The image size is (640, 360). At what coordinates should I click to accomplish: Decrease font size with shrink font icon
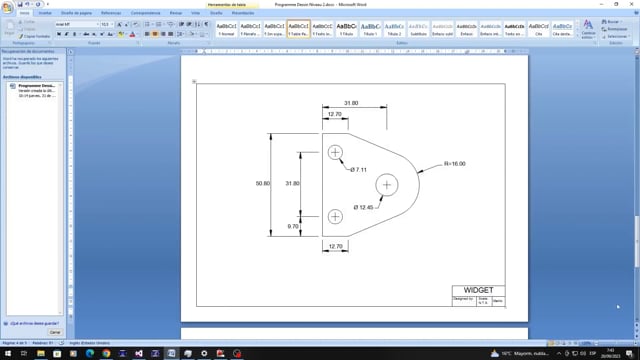pos(127,24)
